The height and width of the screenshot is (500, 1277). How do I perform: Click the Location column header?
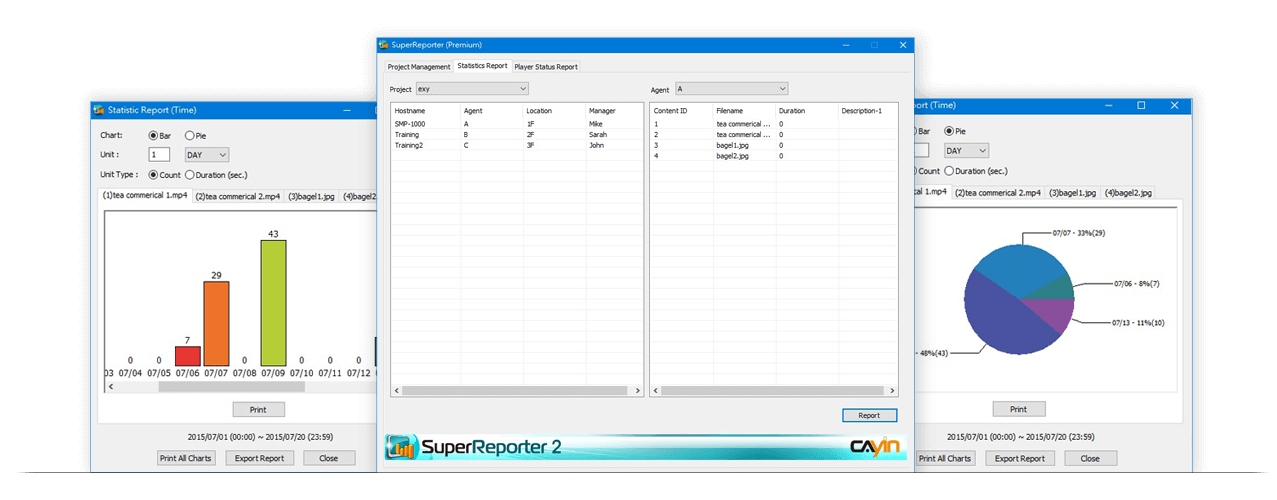pyautogui.click(x=555, y=111)
